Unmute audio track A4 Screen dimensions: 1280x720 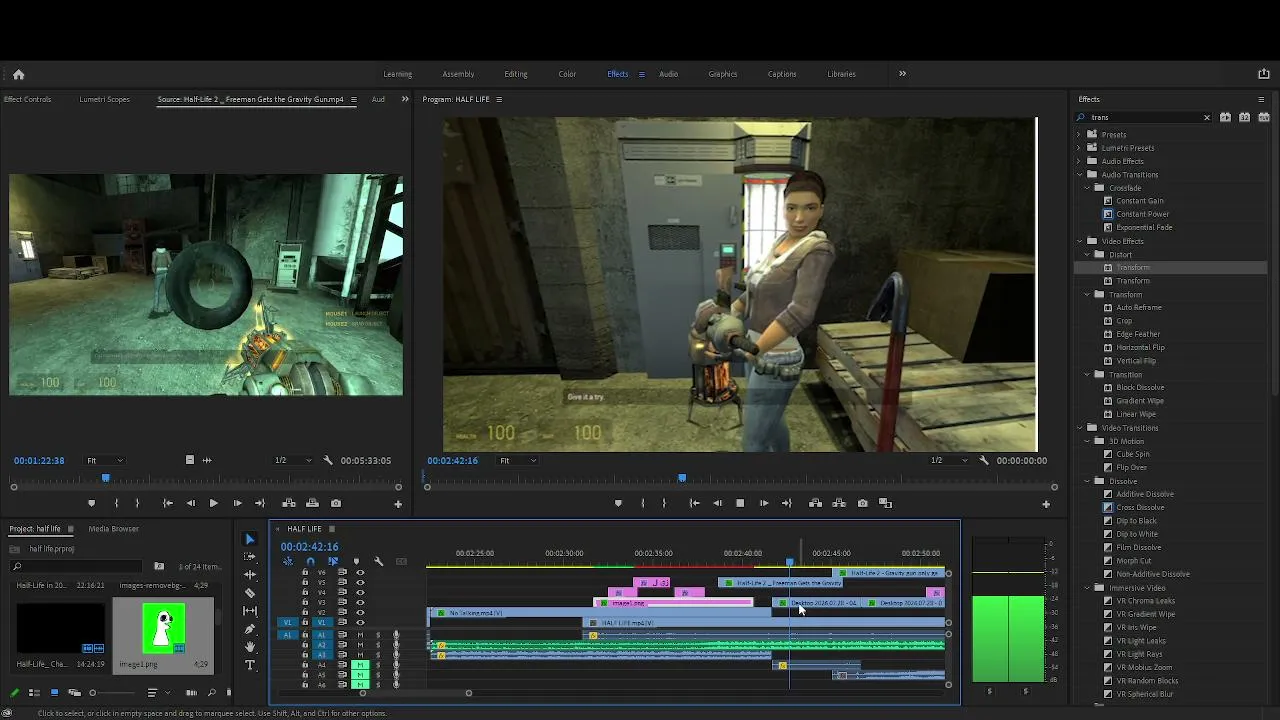pos(360,665)
